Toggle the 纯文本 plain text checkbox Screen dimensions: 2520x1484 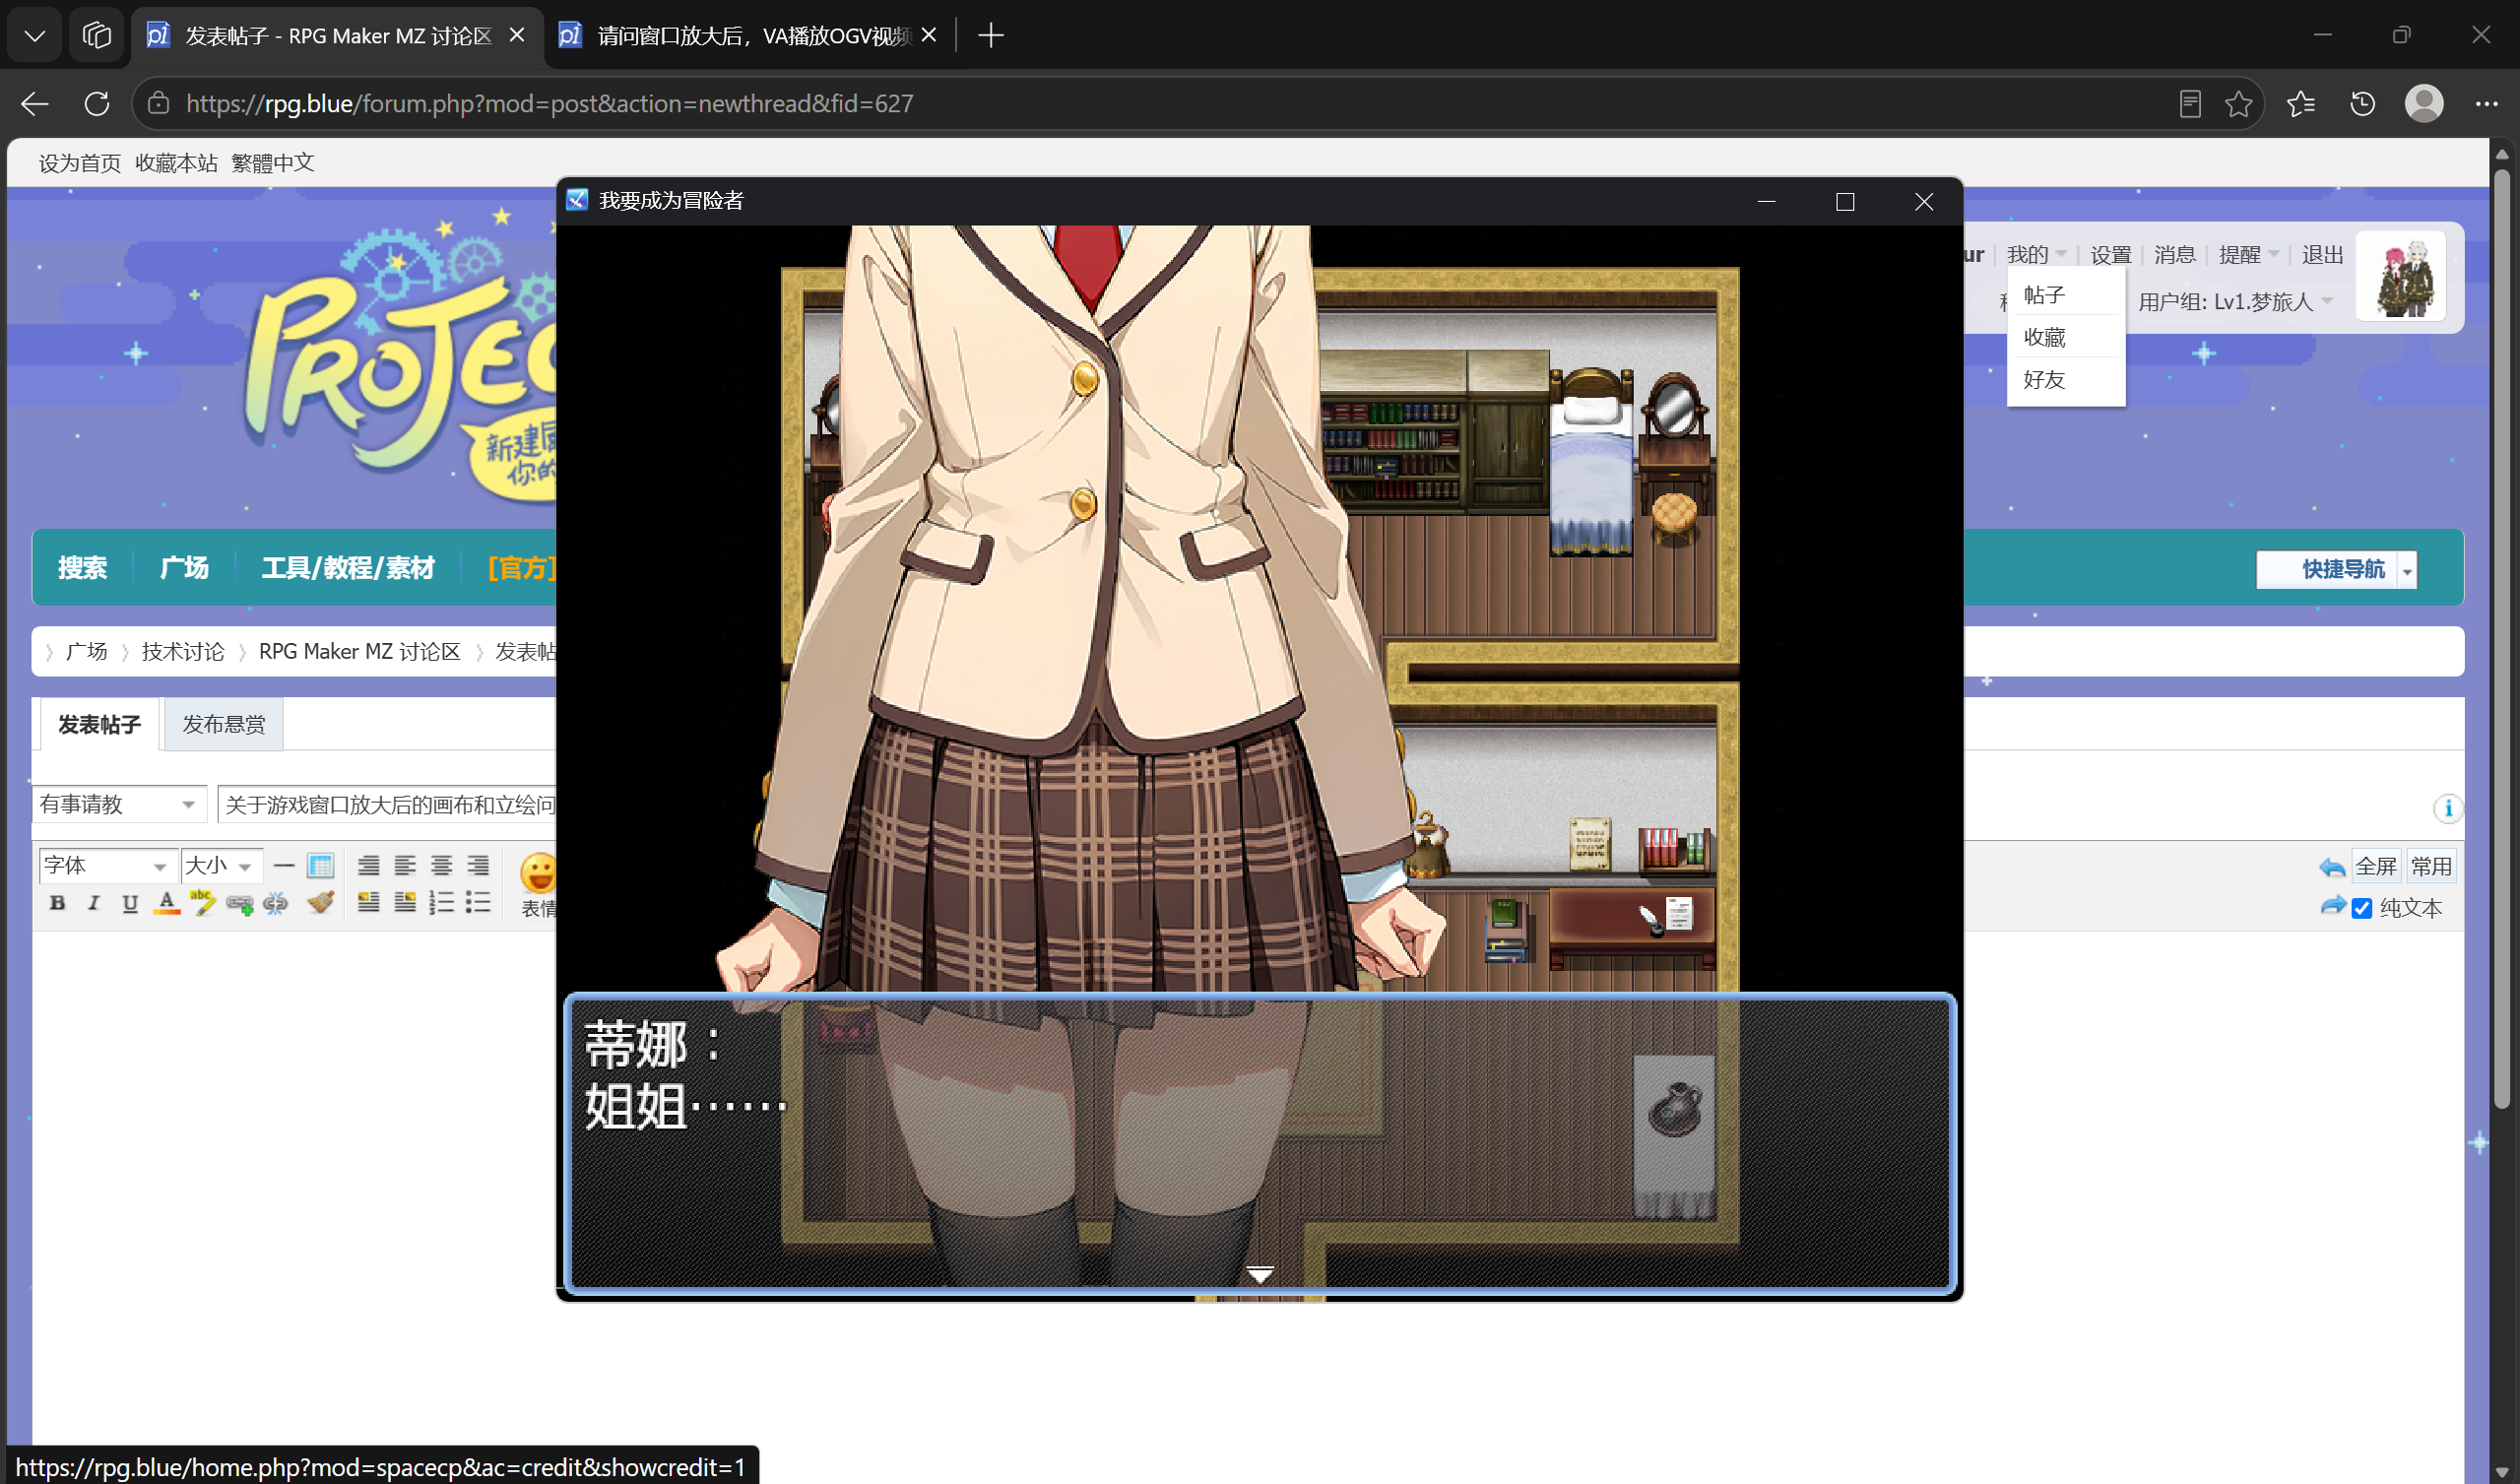(x=2362, y=908)
